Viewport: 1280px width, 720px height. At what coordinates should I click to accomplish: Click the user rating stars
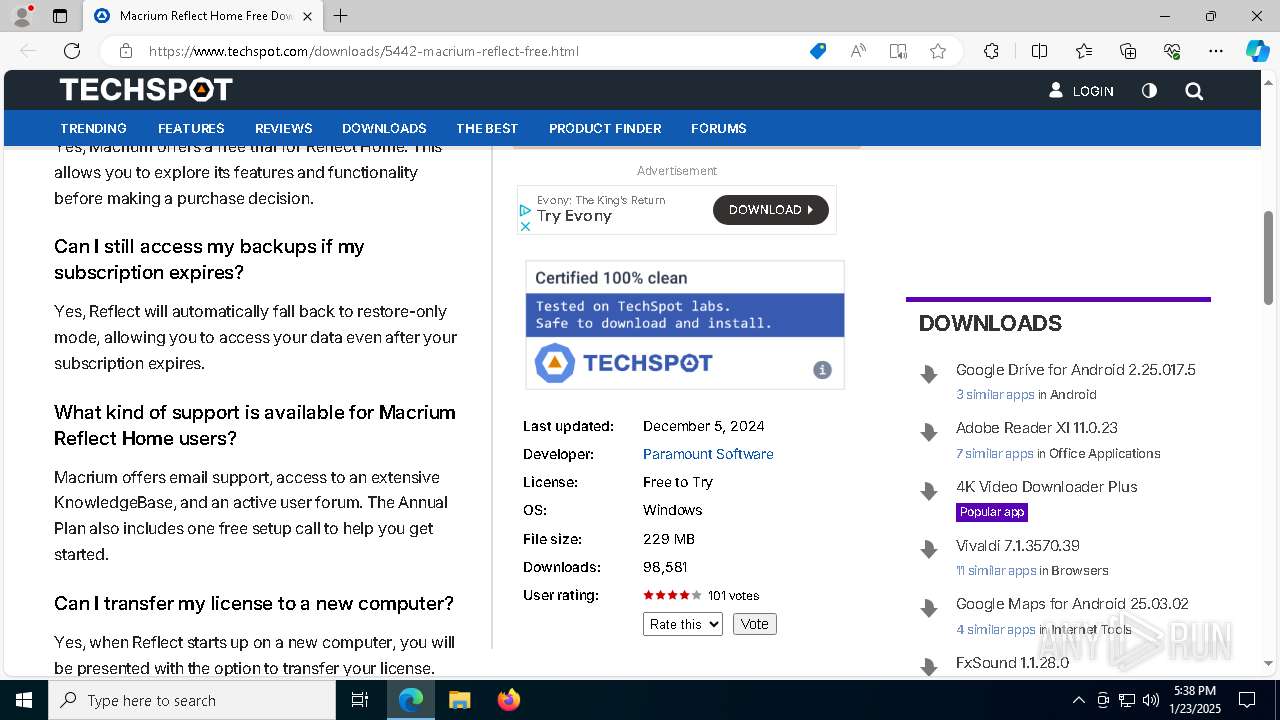pyautogui.click(x=672, y=595)
